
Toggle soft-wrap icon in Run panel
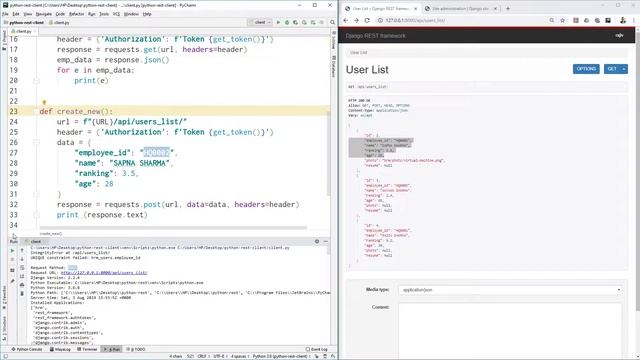point(22,268)
